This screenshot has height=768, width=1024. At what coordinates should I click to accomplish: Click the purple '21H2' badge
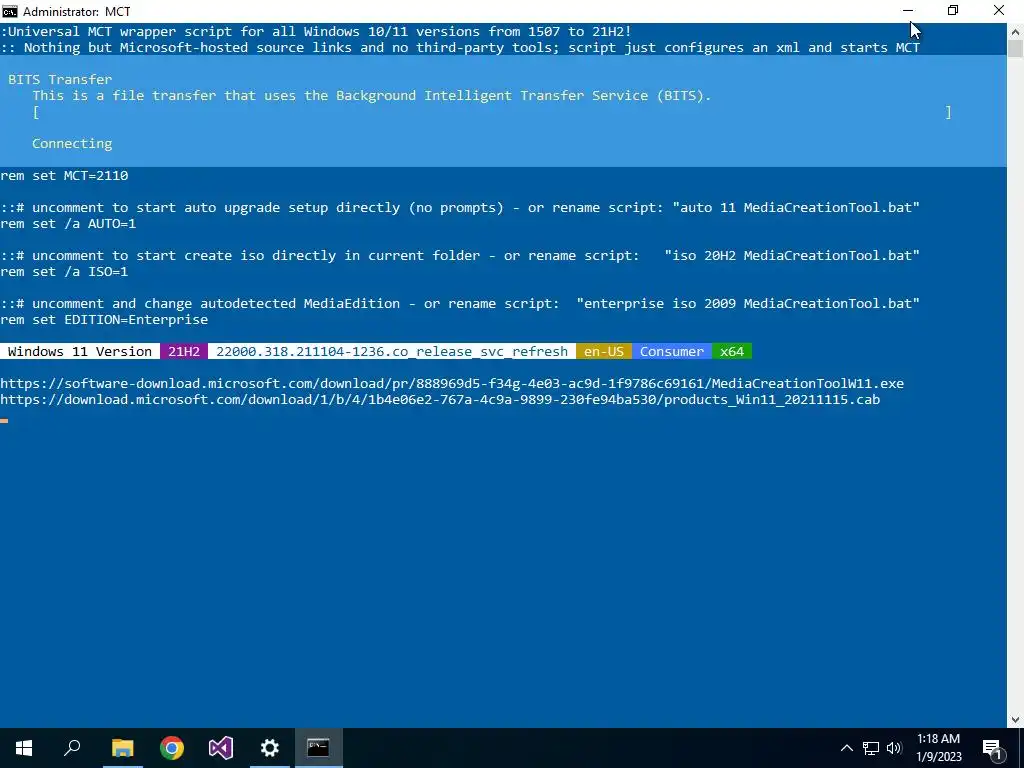[x=184, y=351]
